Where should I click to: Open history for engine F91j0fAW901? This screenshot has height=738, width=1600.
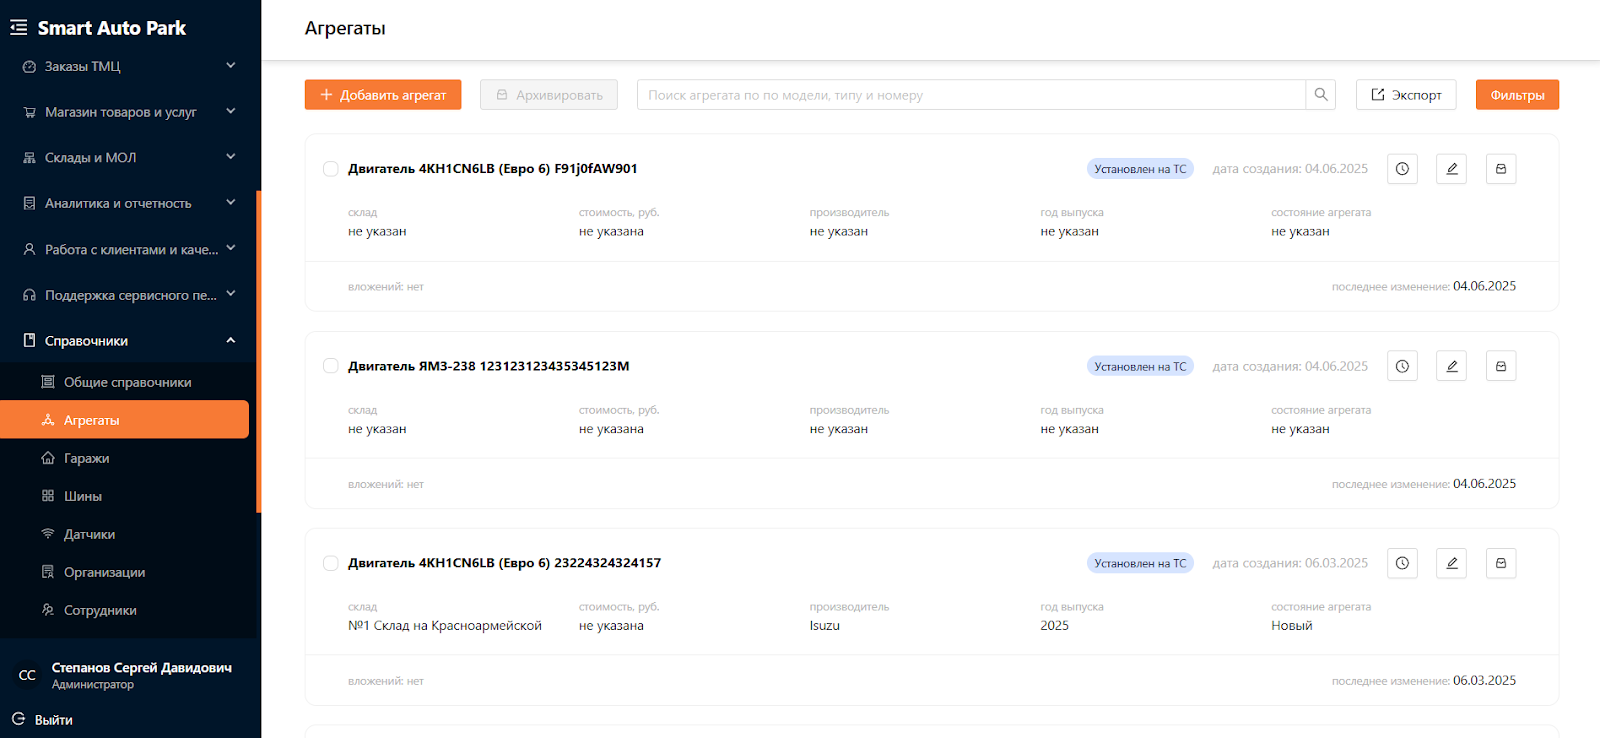click(x=1402, y=169)
